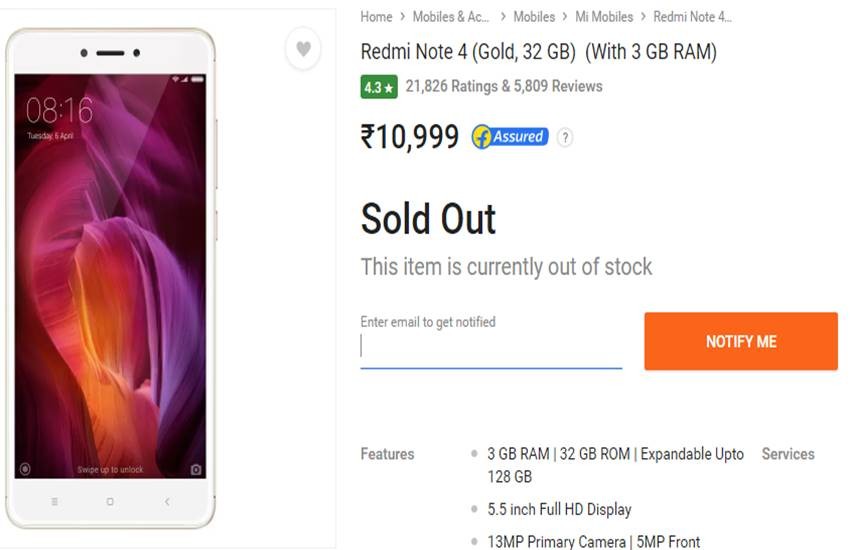The image size is (850, 550).
Task: Click the Flipkart Assured badge
Action: click(510, 137)
